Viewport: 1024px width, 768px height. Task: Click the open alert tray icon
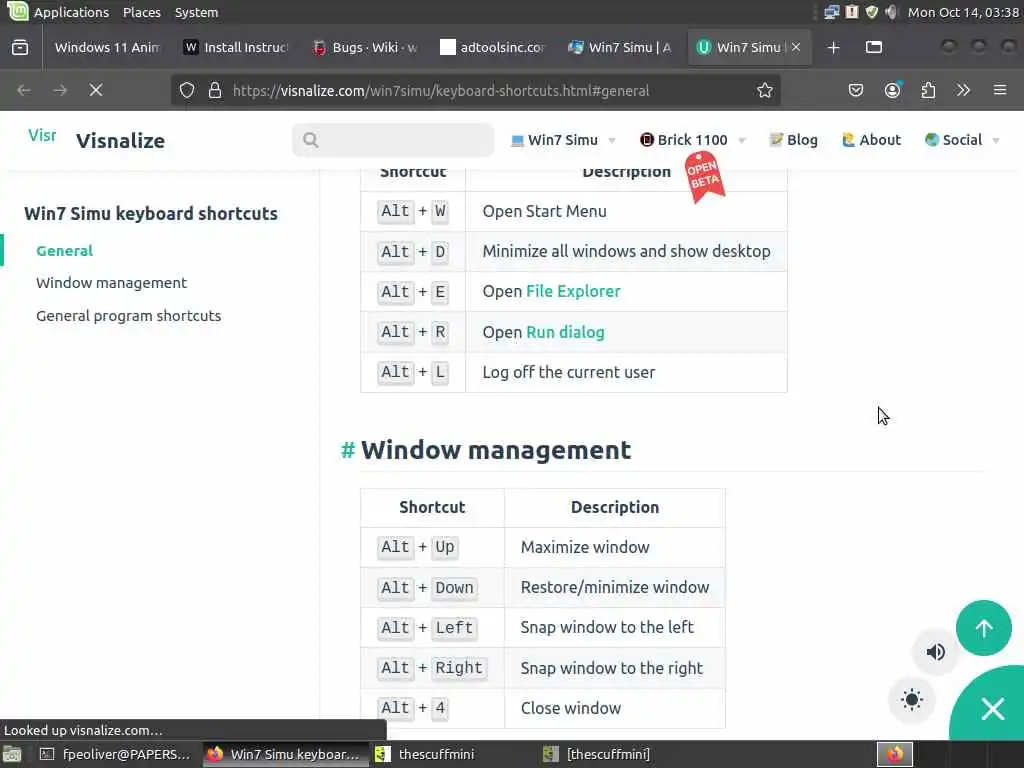click(x=852, y=12)
